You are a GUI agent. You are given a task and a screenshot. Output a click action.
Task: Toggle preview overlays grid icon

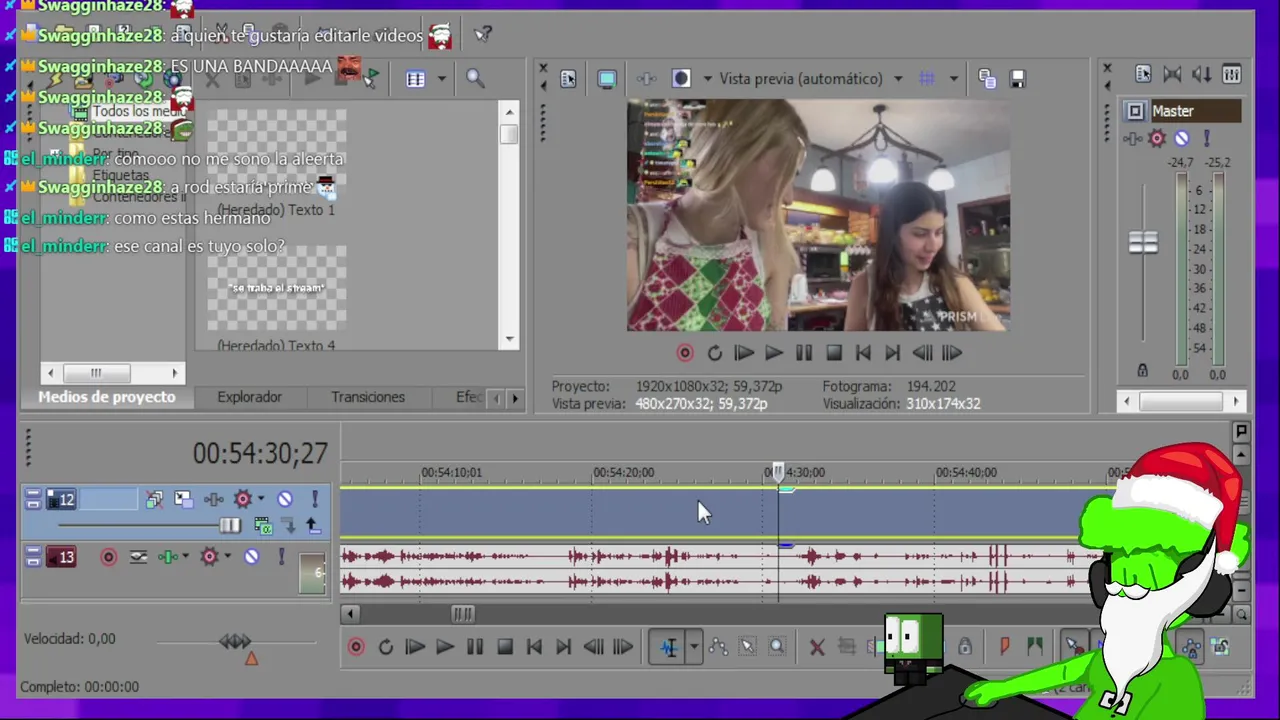click(927, 79)
